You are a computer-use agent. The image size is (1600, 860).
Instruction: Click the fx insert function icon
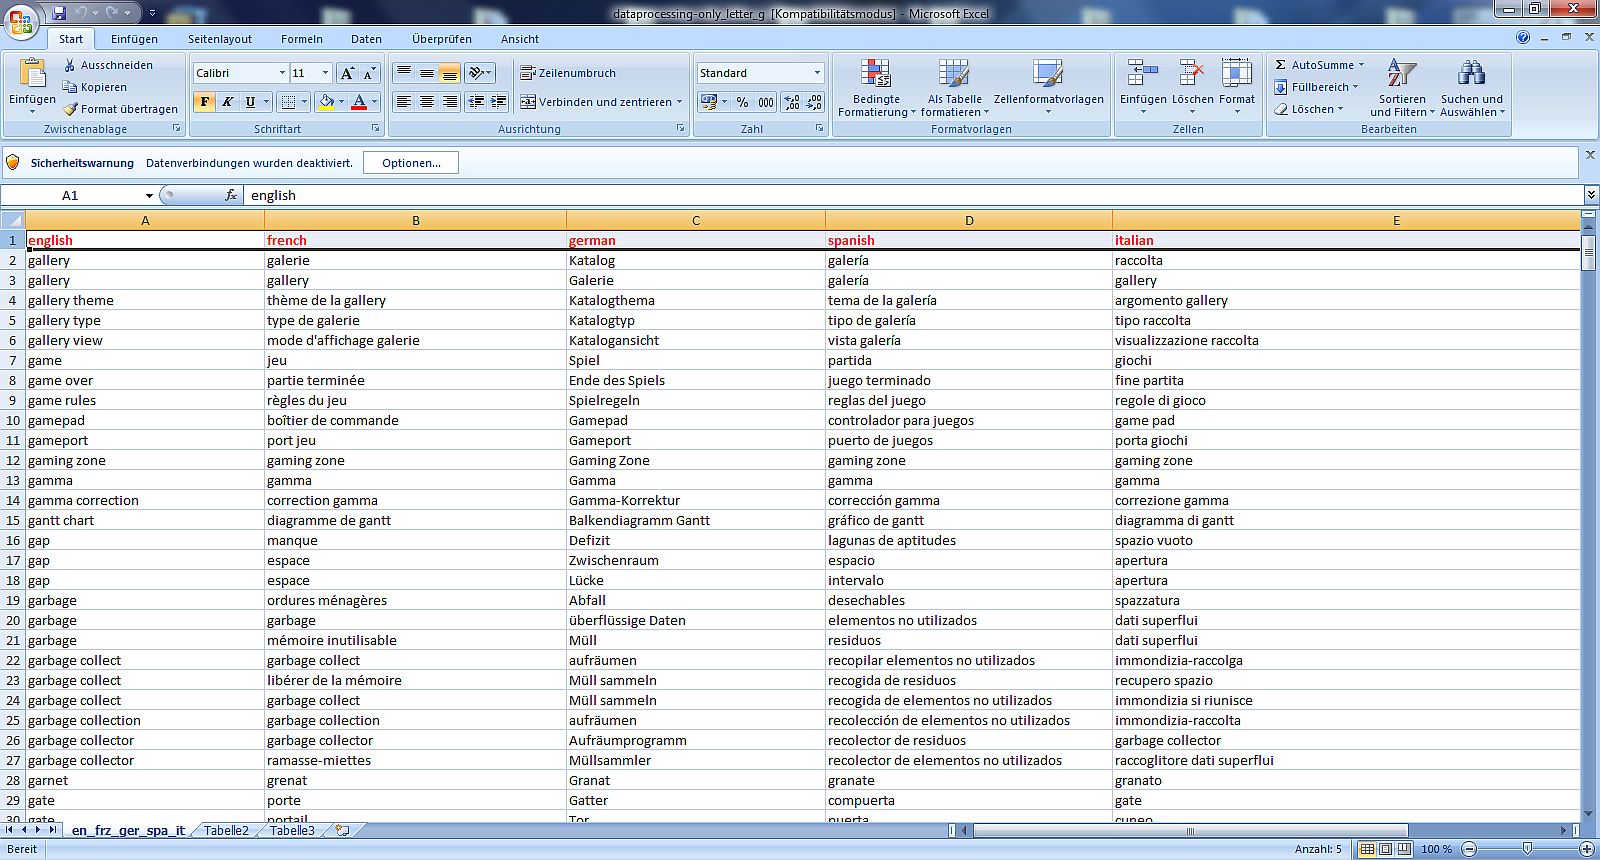tap(231, 195)
